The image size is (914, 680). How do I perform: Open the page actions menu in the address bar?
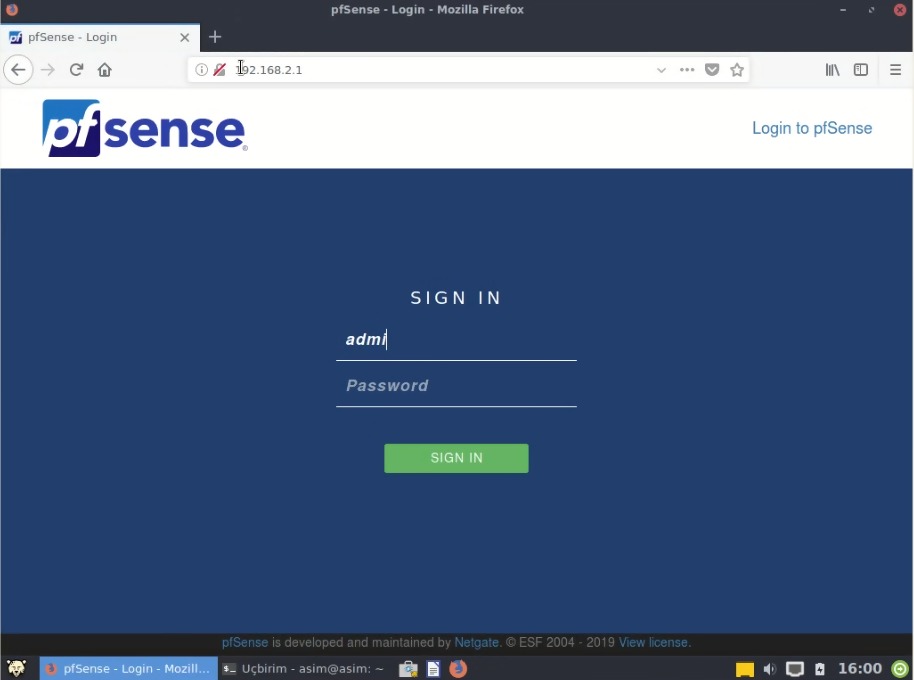point(686,69)
